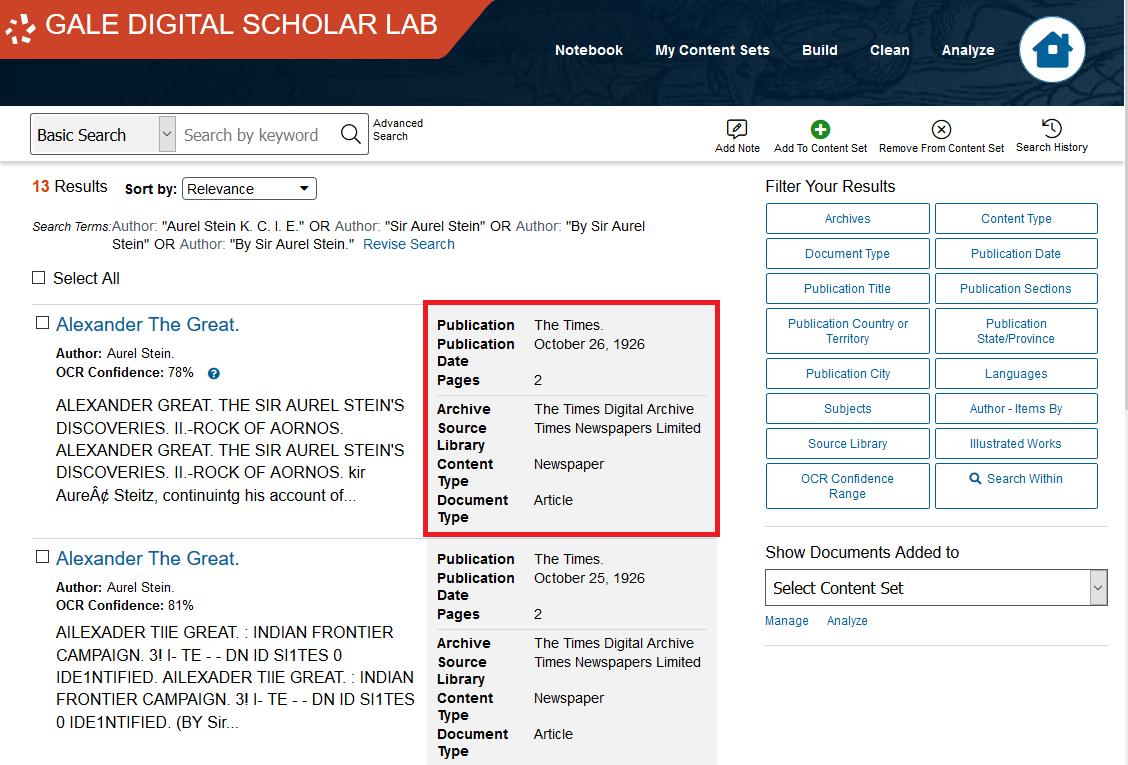Click the Revise Search link

click(x=408, y=243)
